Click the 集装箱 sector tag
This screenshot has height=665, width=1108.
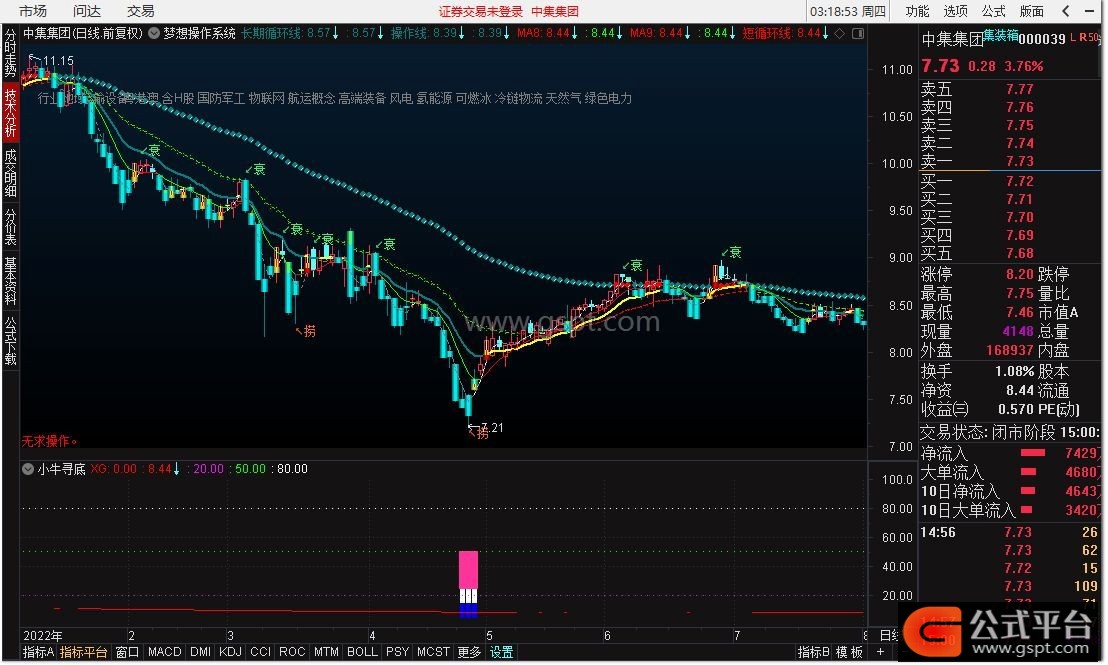1001,35
